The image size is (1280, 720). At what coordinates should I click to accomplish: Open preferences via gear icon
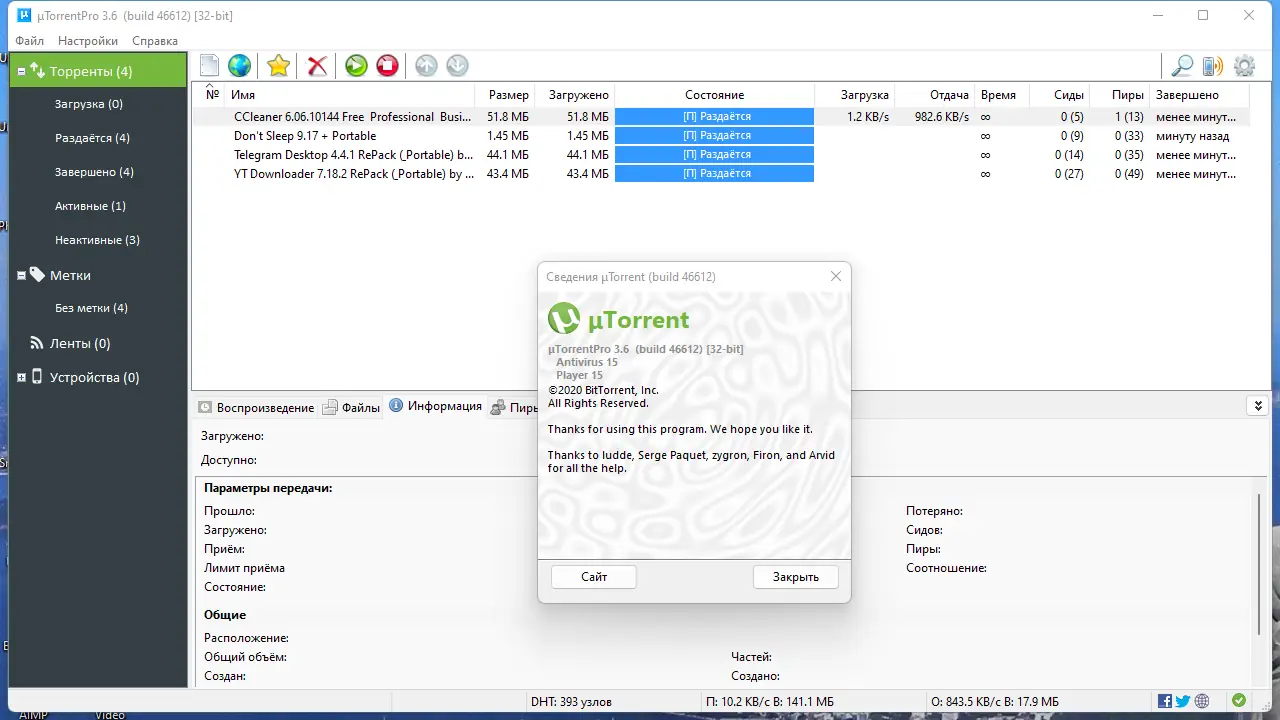tap(1244, 65)
